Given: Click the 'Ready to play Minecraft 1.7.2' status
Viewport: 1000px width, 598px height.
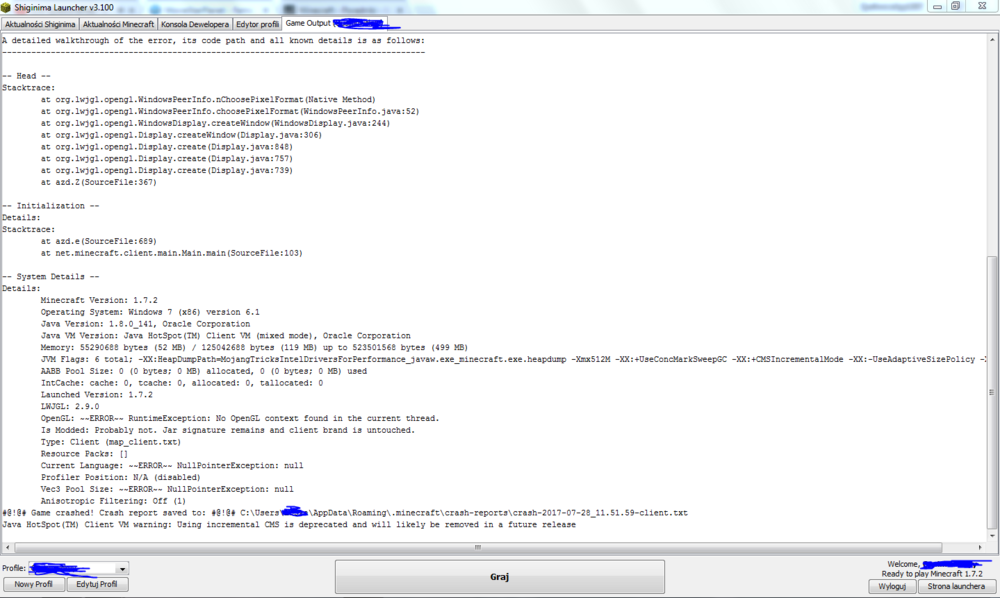Looking at the screenshot, I should [x=932, y=574].
